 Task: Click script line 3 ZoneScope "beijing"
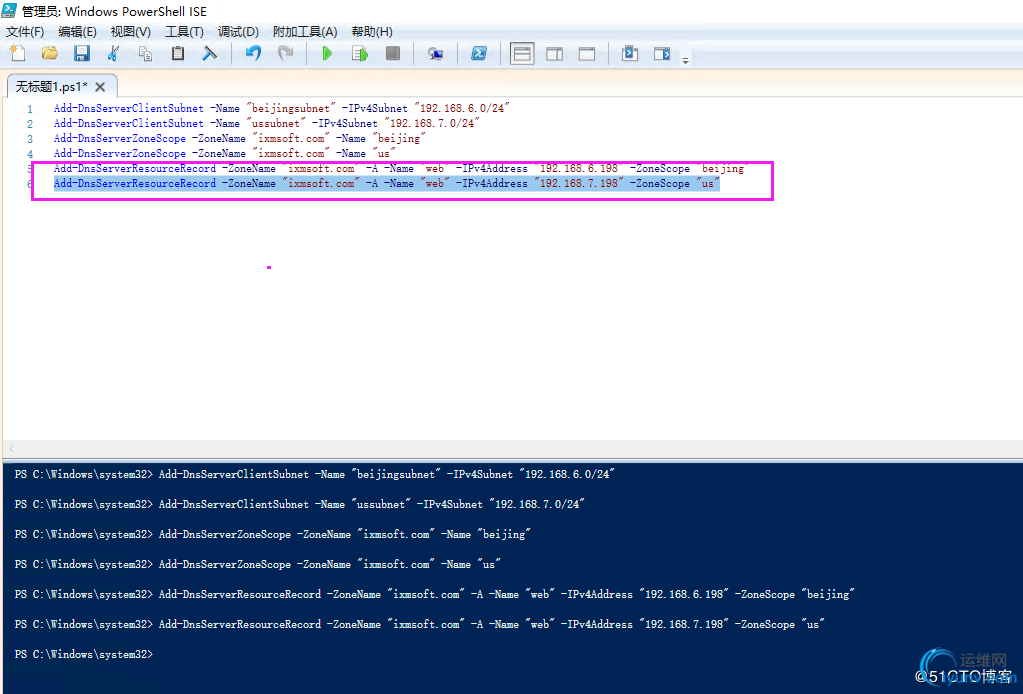(239, 138)
